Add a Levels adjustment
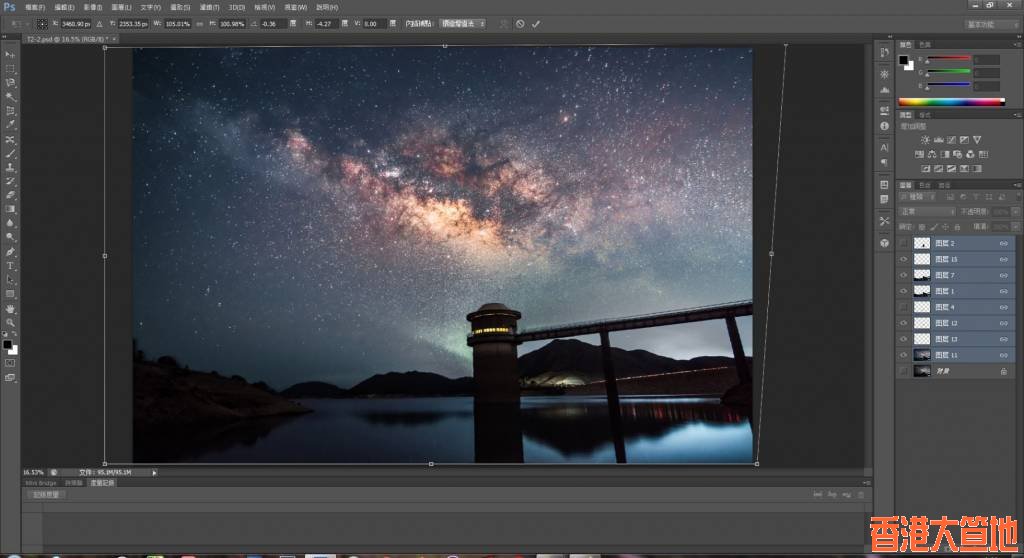This screenshot has width=1024, height=558. pyautogui.click(x=938, y=140)
